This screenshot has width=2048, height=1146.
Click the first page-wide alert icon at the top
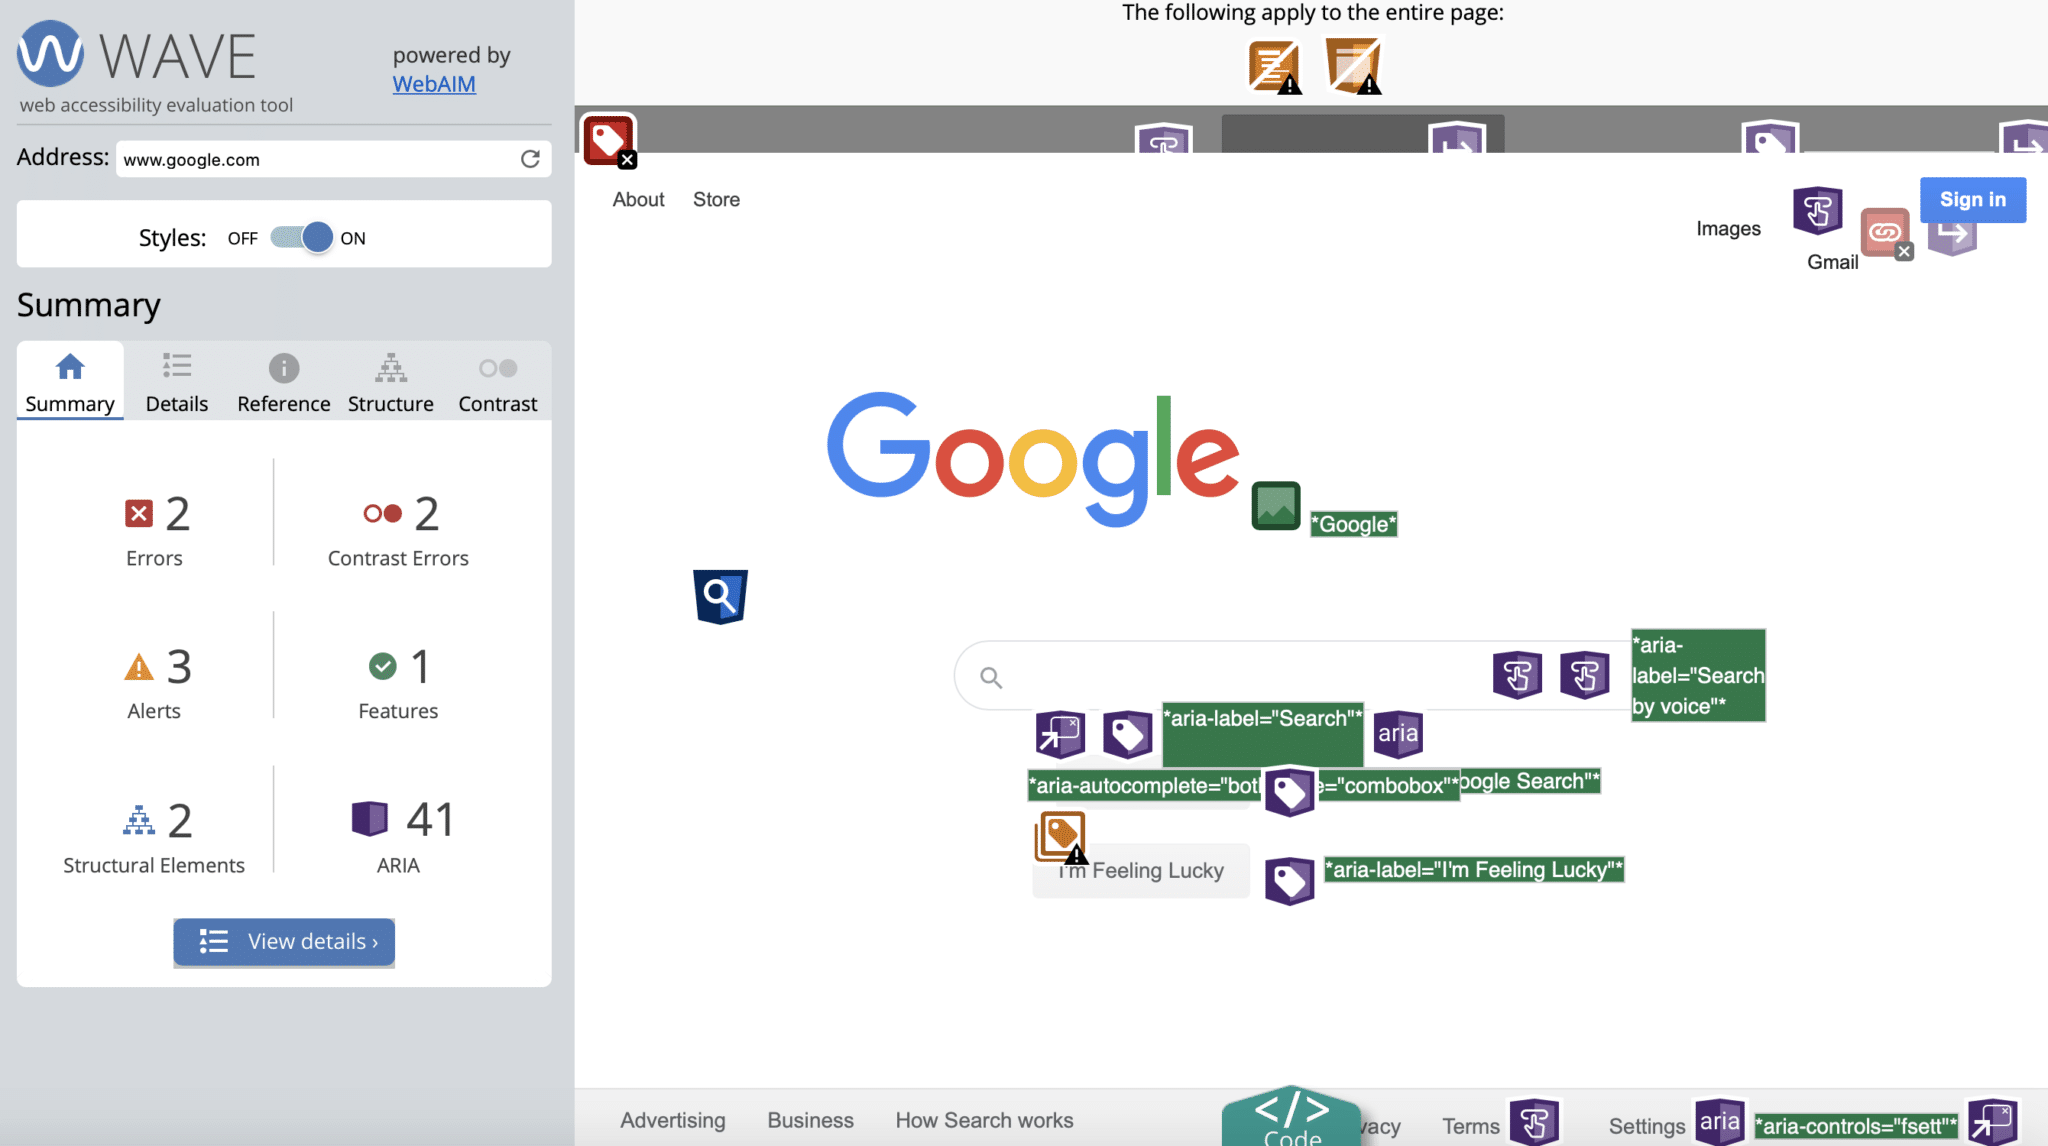(x=1272, y=65)
